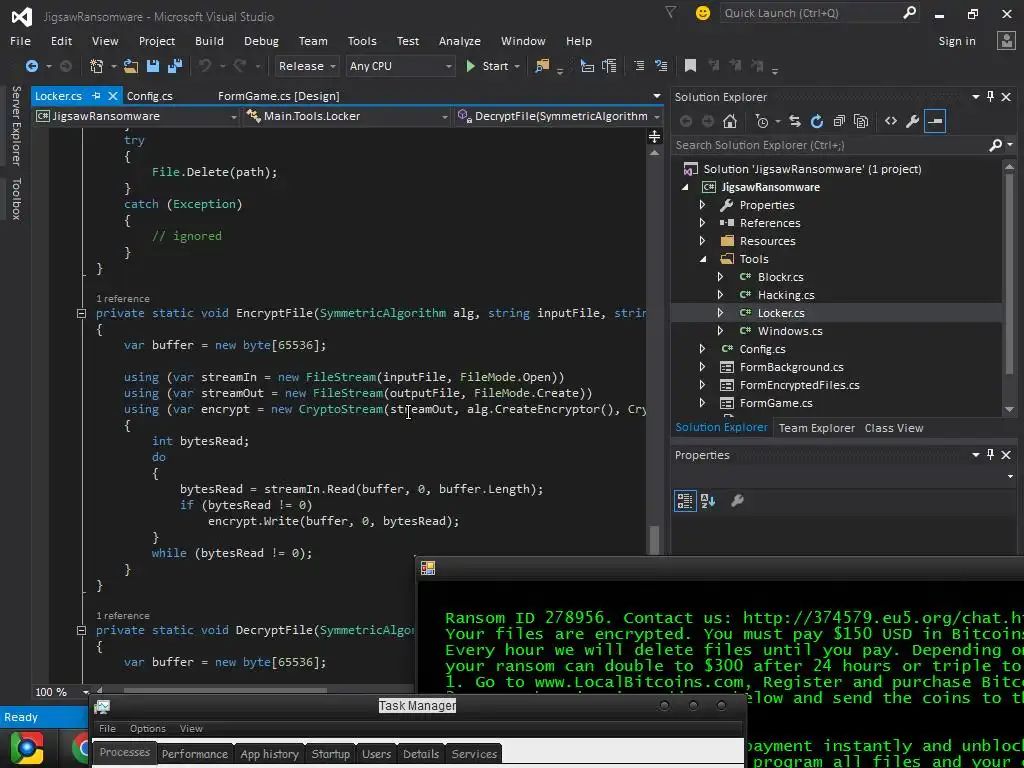Viewport: 1024px width, 768px height.
Task: Click the Solution Explorer vertical scrollbar
Action: (1009, 287)
